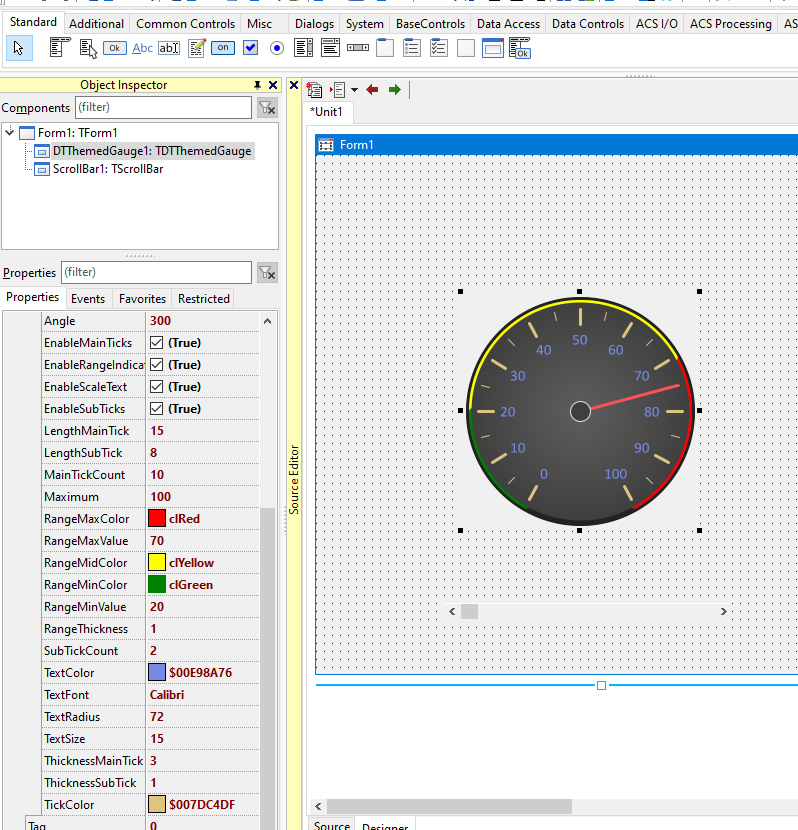Switch to the Data Access palette tab

click(x=508, y=24)
